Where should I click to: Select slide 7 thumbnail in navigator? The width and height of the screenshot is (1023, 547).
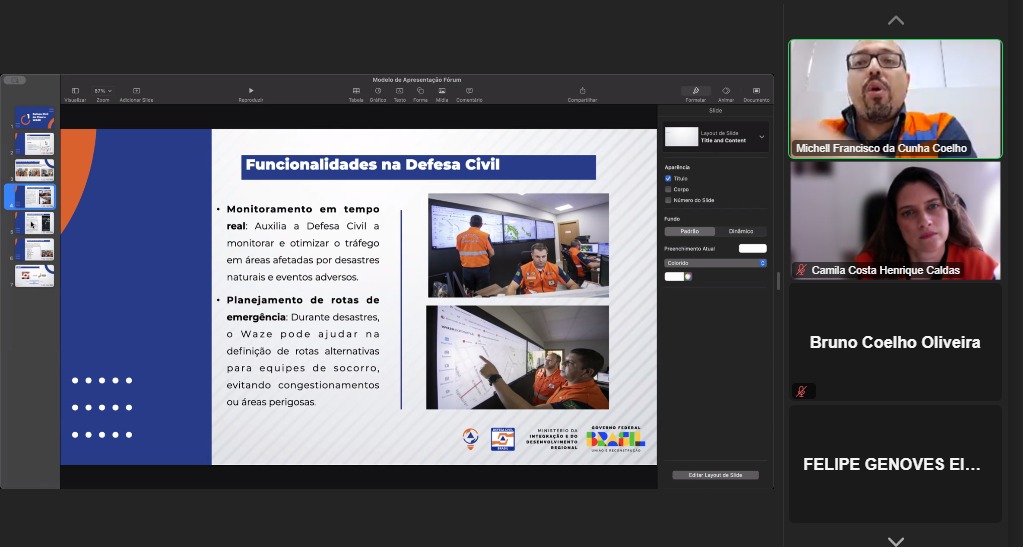click(x=35, y=275)
